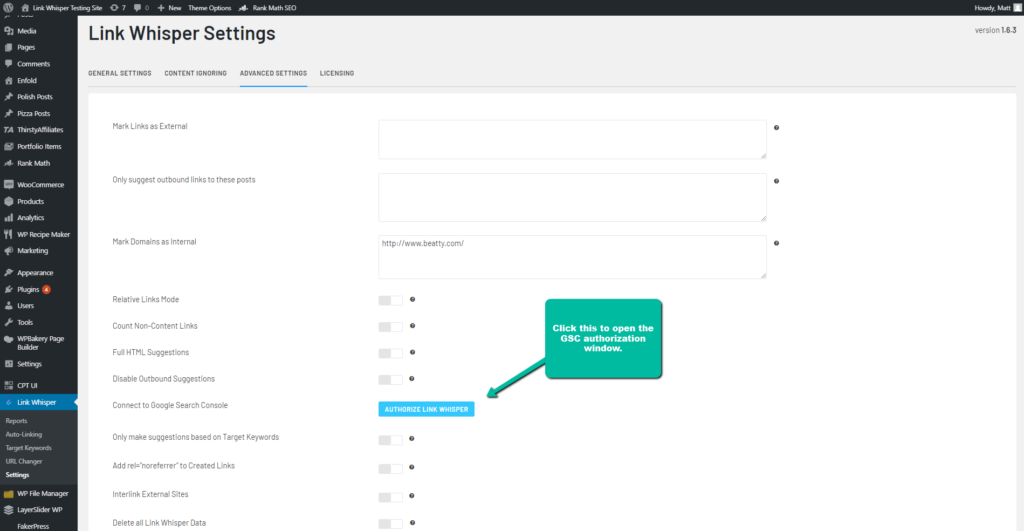Open the New content admin bar menu
This screenshot has width=1024, height=531.
(169, 8)
